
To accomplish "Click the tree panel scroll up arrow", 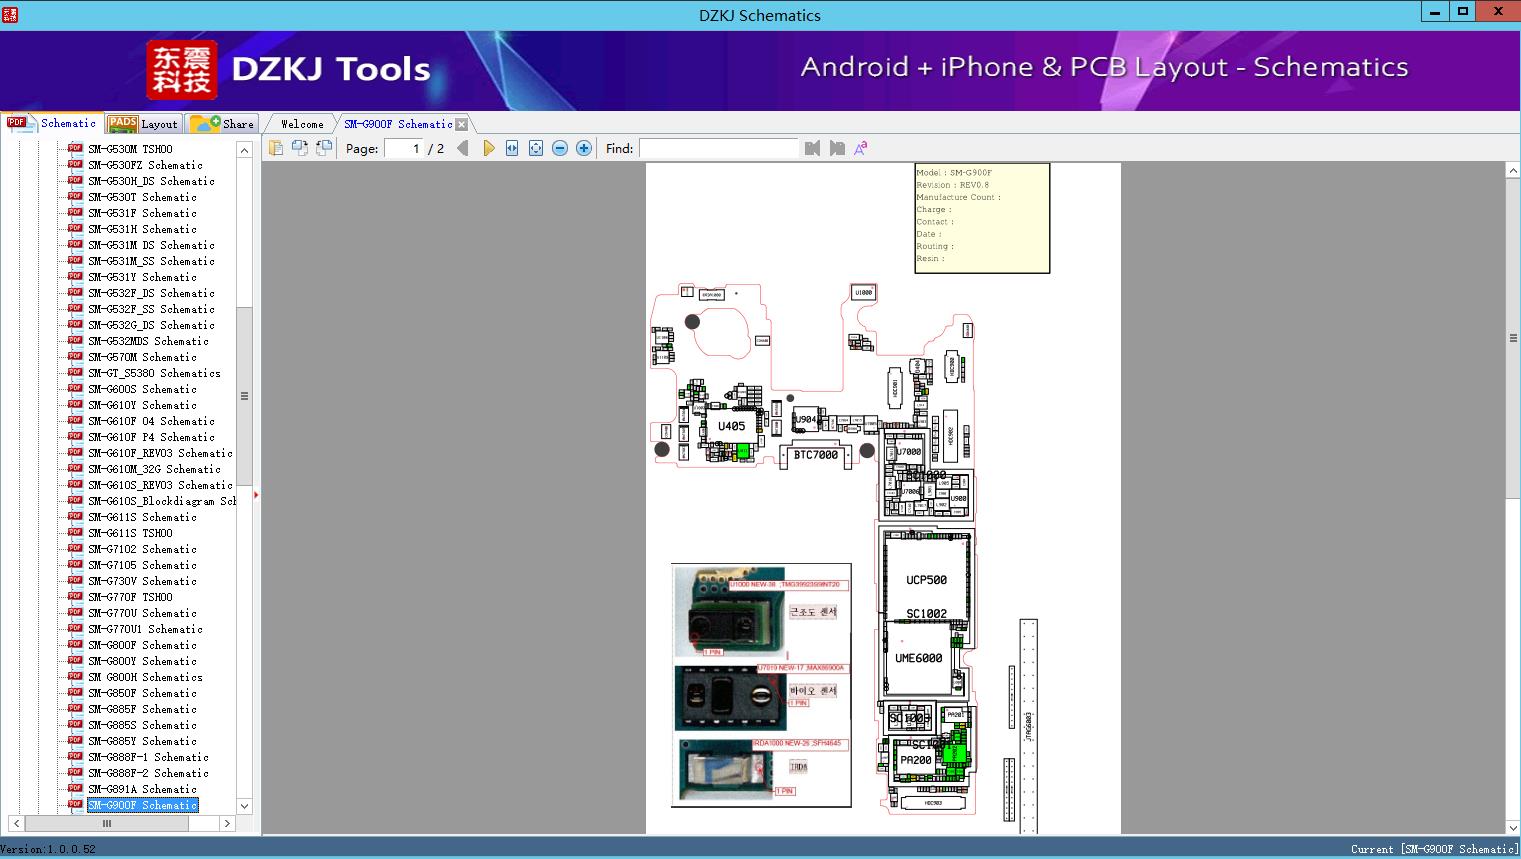I will click(x=244, y=149).
